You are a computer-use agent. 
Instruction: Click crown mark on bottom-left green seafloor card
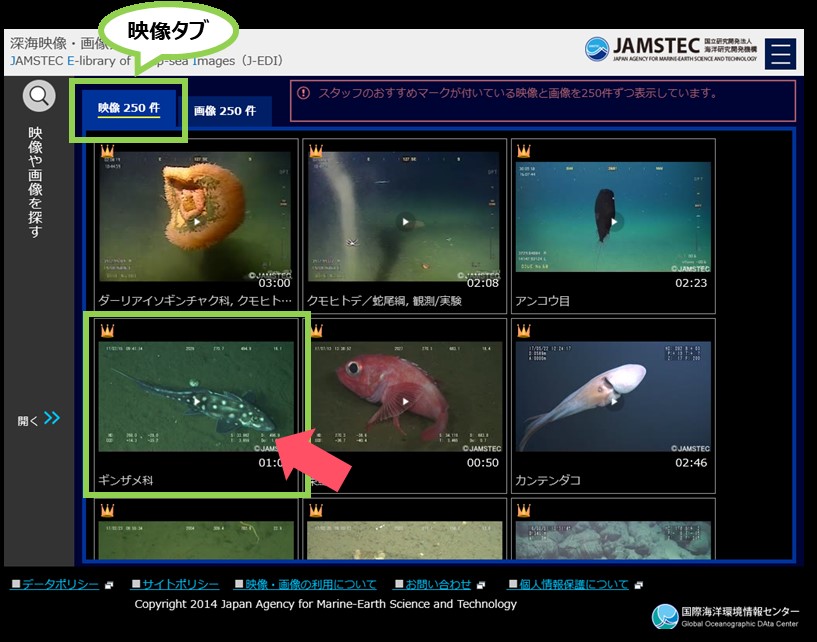[x=107, y=510]
